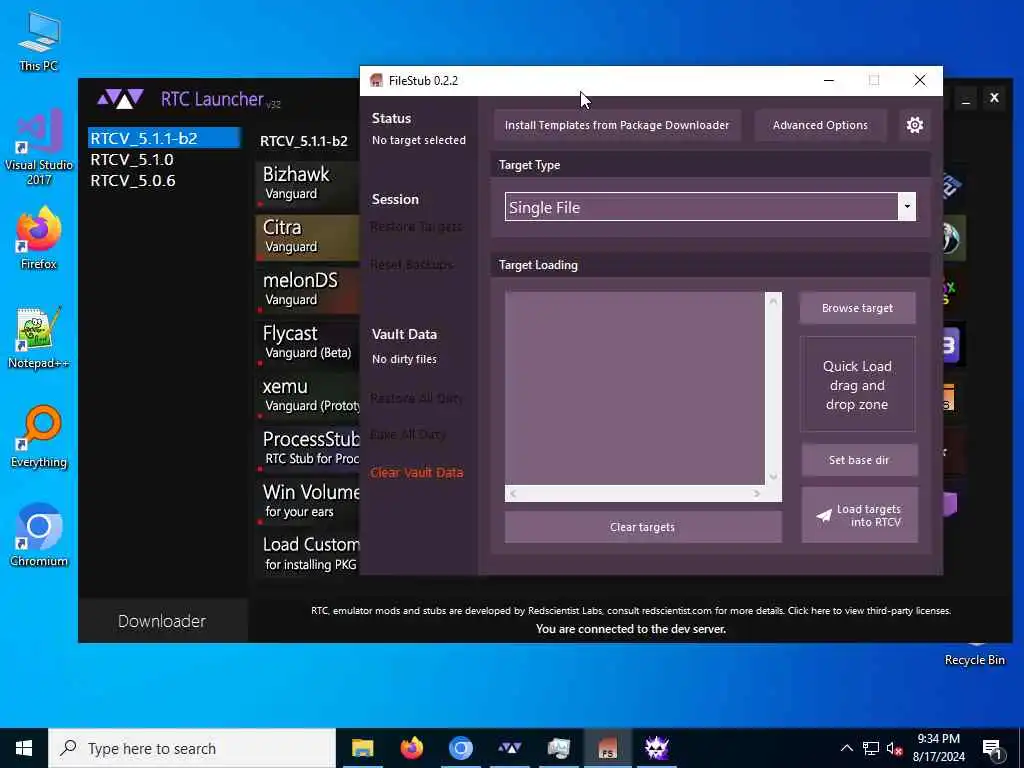Select the Visual Studio 2017 desktop shortcut
The image size is (1024, 768).
coord(39,147)
